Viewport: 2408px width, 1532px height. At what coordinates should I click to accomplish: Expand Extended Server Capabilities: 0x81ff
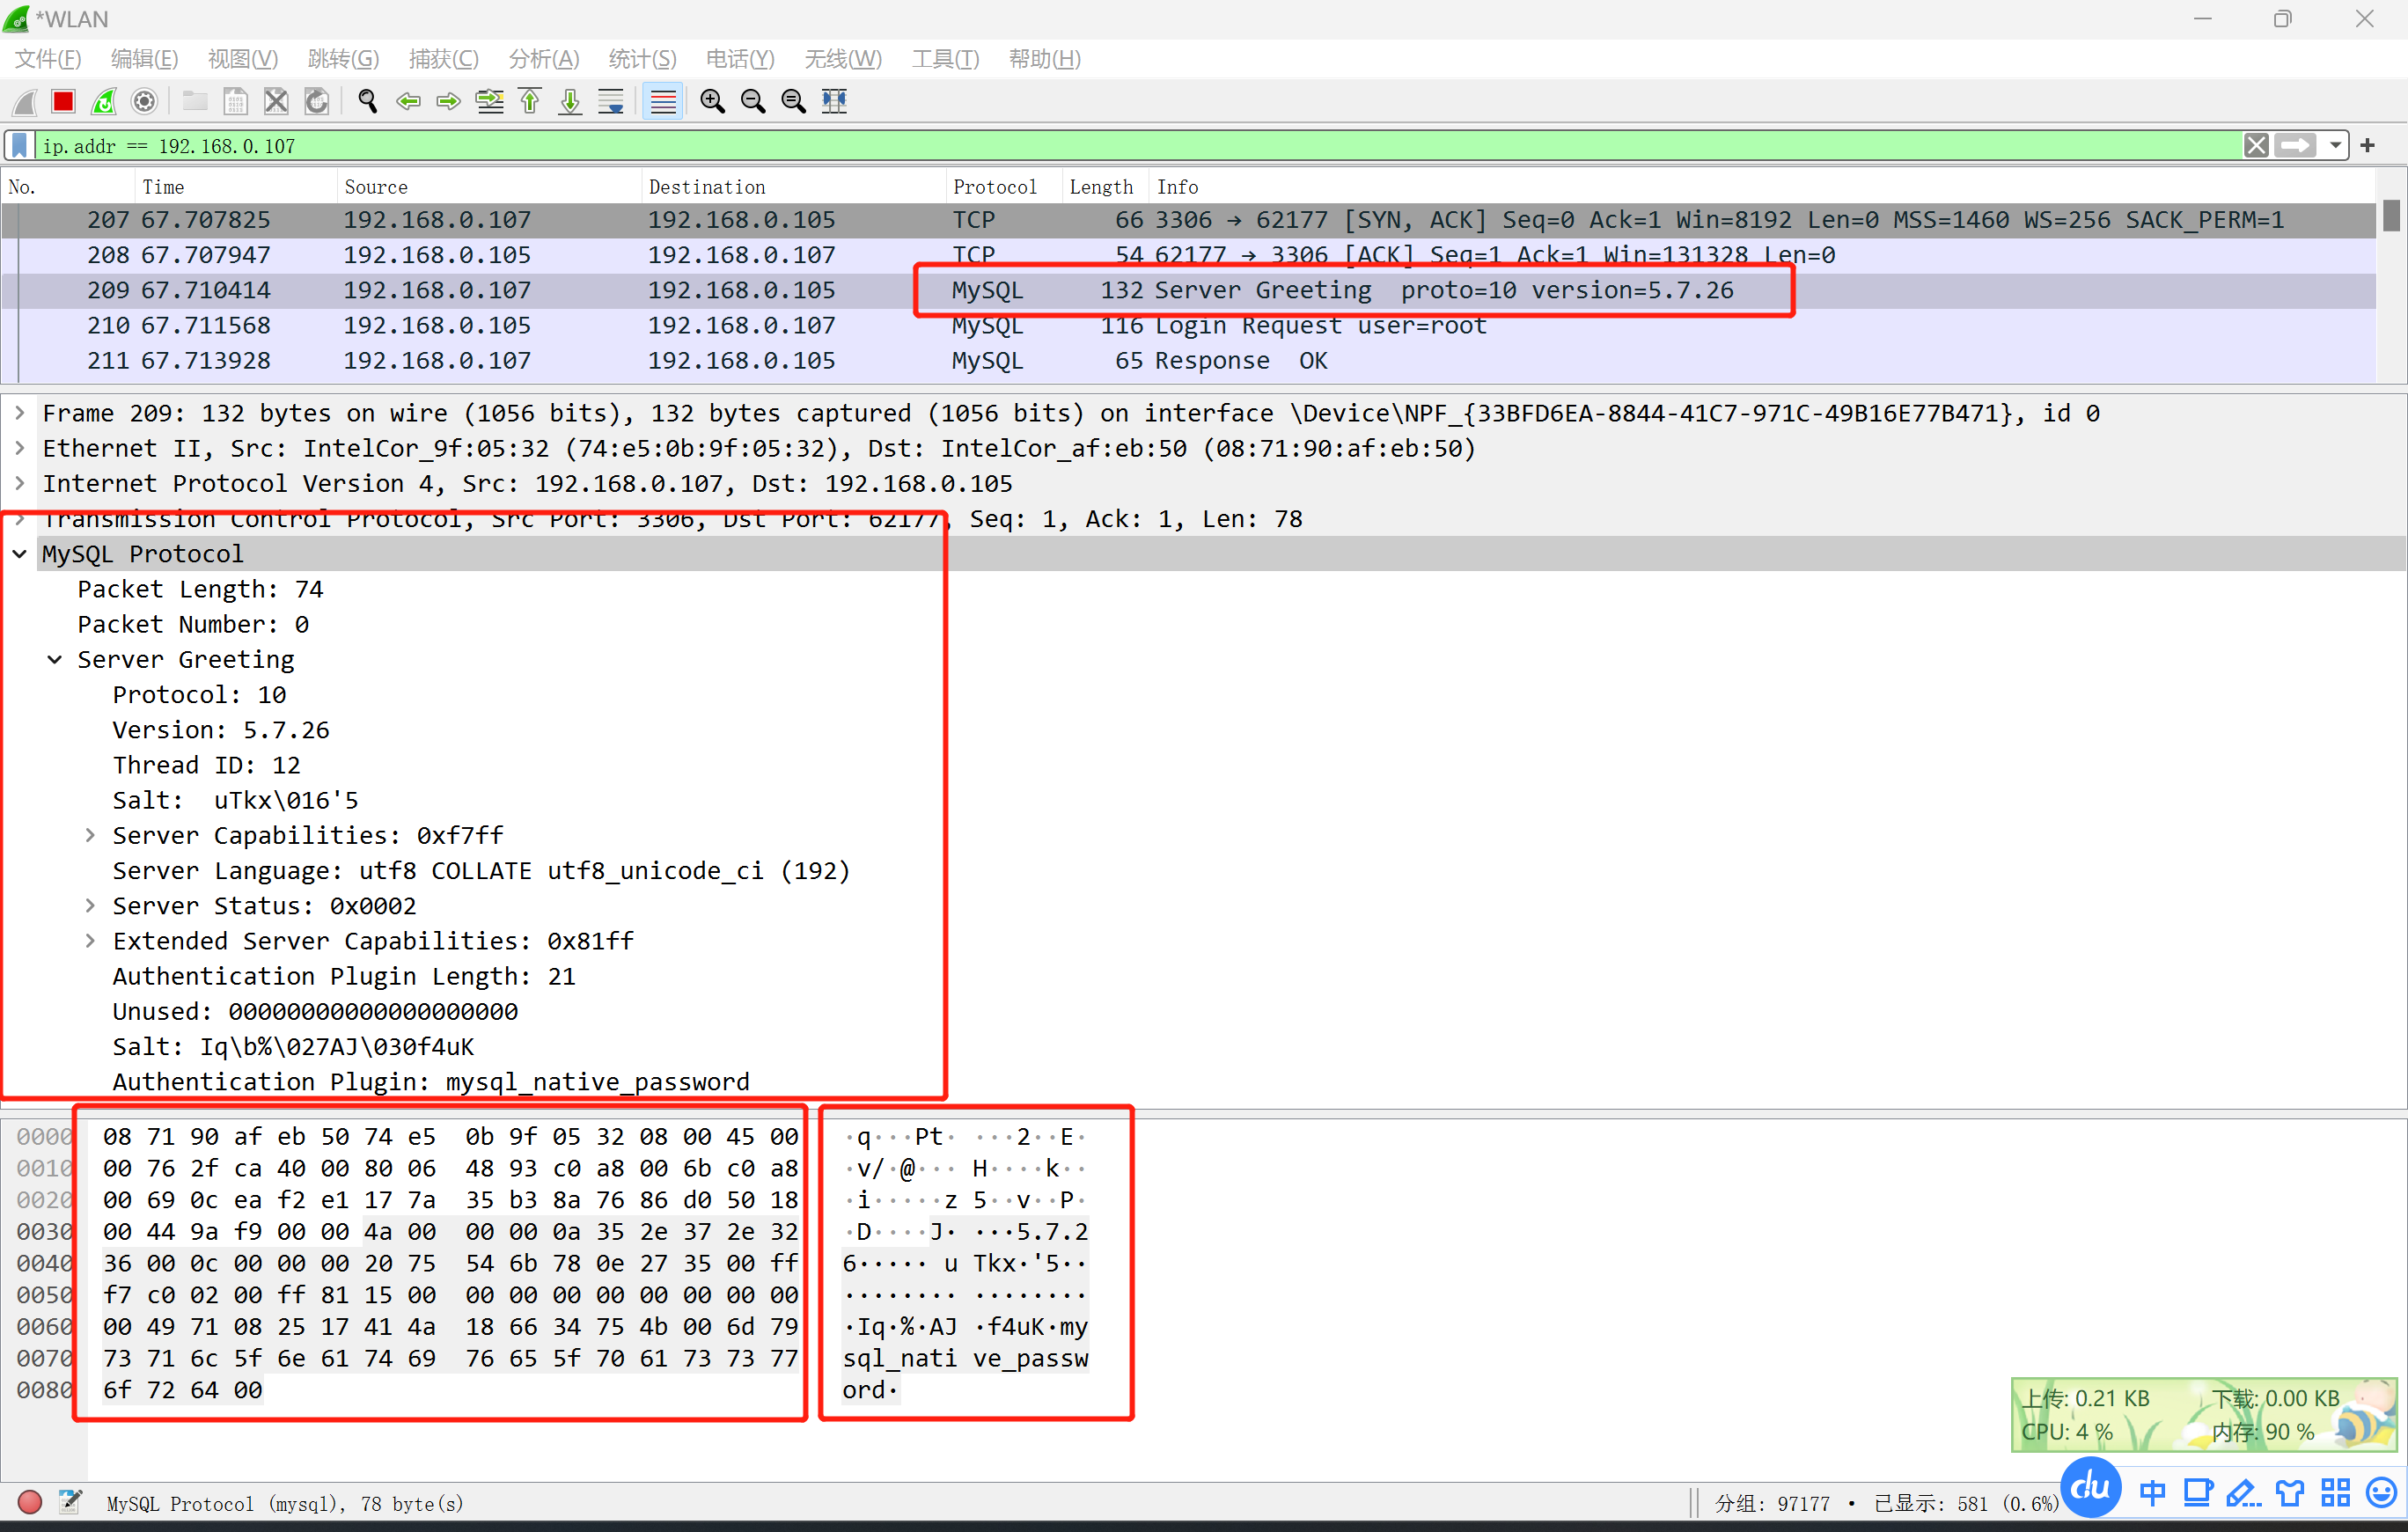tap(90, 941)
